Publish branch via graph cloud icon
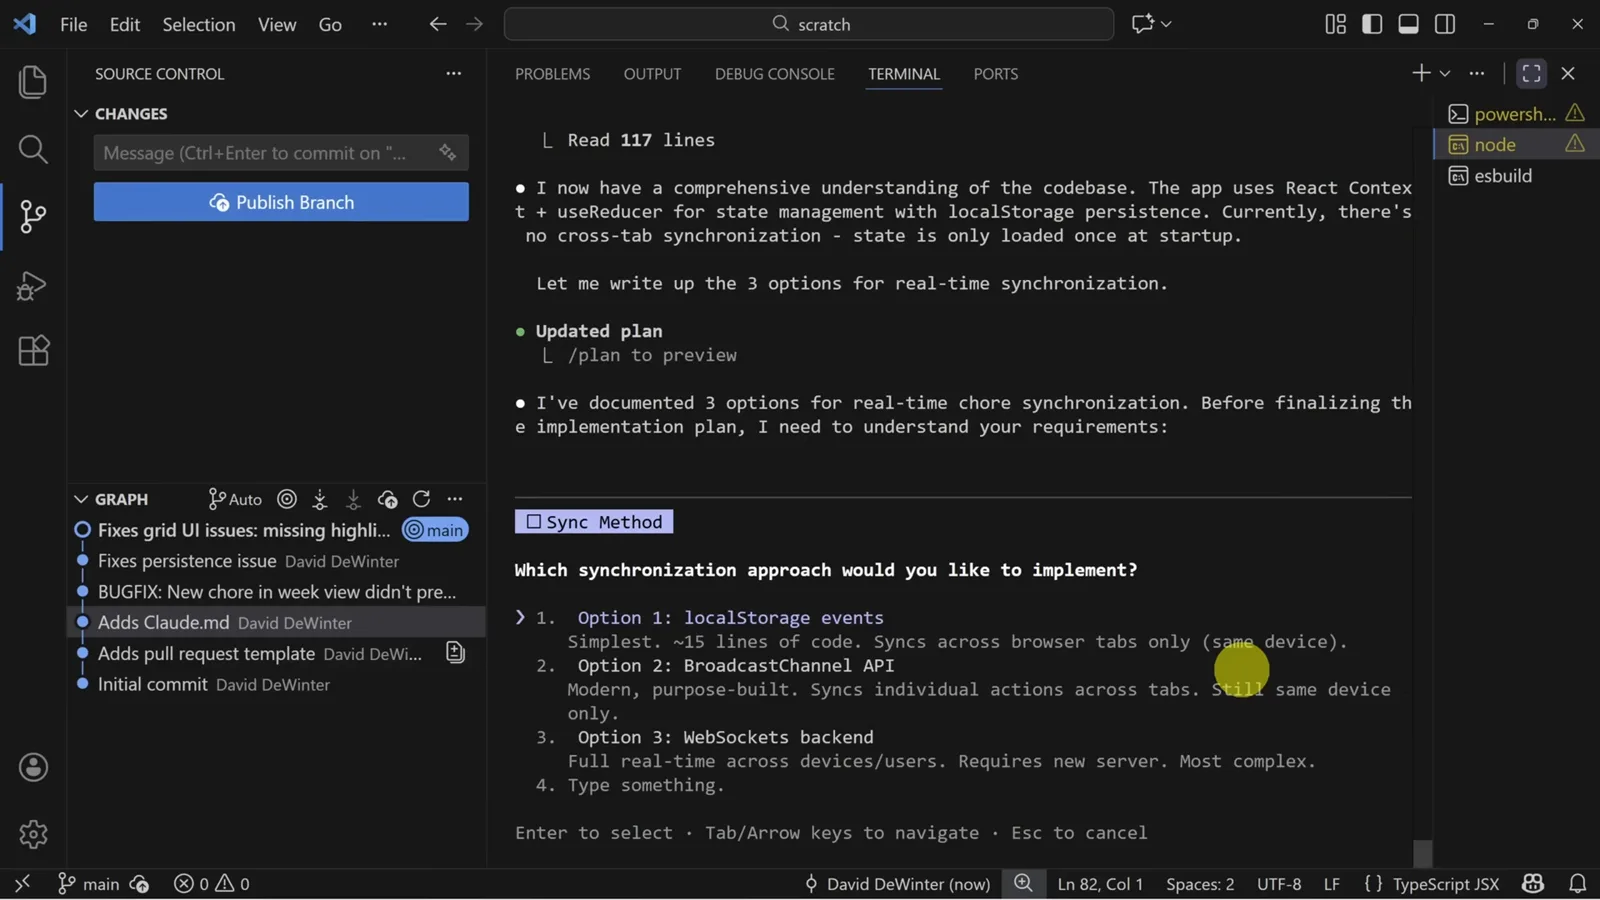Screen dimensions: 1600x900 pos(387,499)
